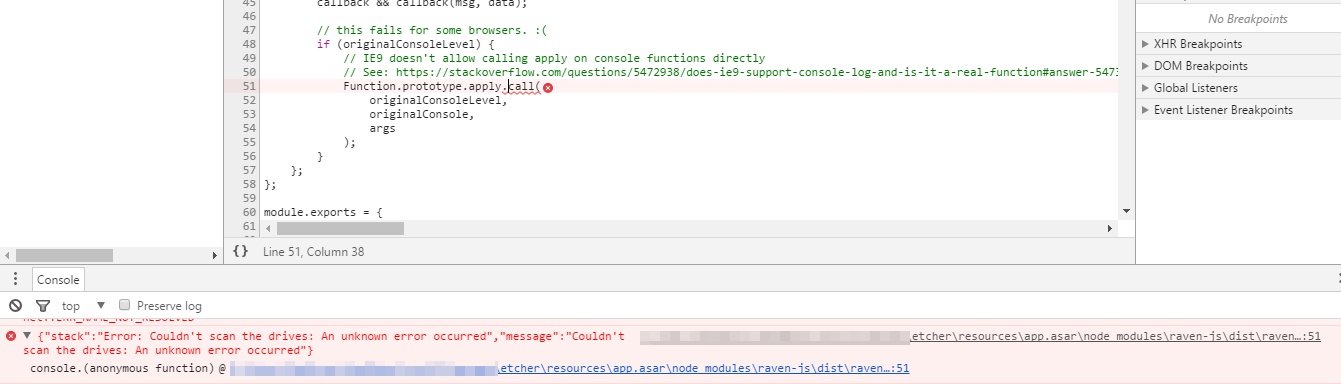Click the code editor's scroll-down arrow
This screenshot has height=384, width=1341.
coord(1127,212)
